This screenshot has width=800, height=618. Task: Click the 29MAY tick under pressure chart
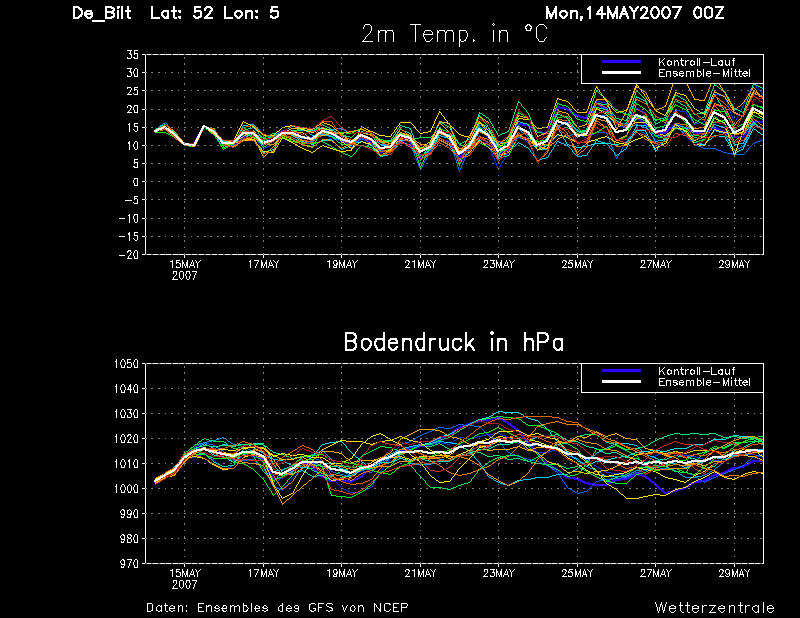click(734, 573)
